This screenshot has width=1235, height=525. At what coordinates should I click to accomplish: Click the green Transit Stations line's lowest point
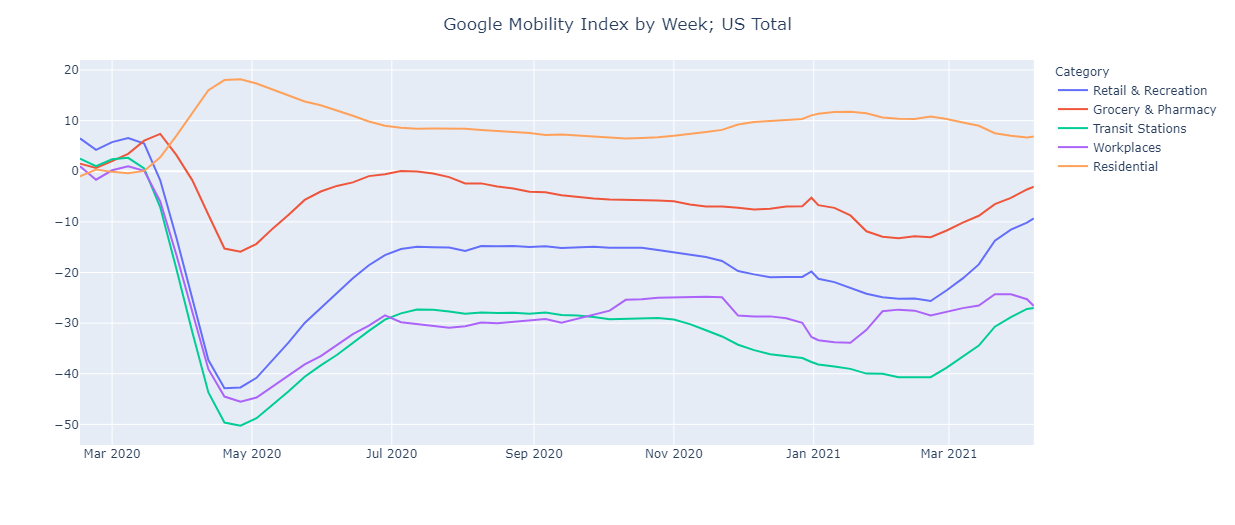240,425
